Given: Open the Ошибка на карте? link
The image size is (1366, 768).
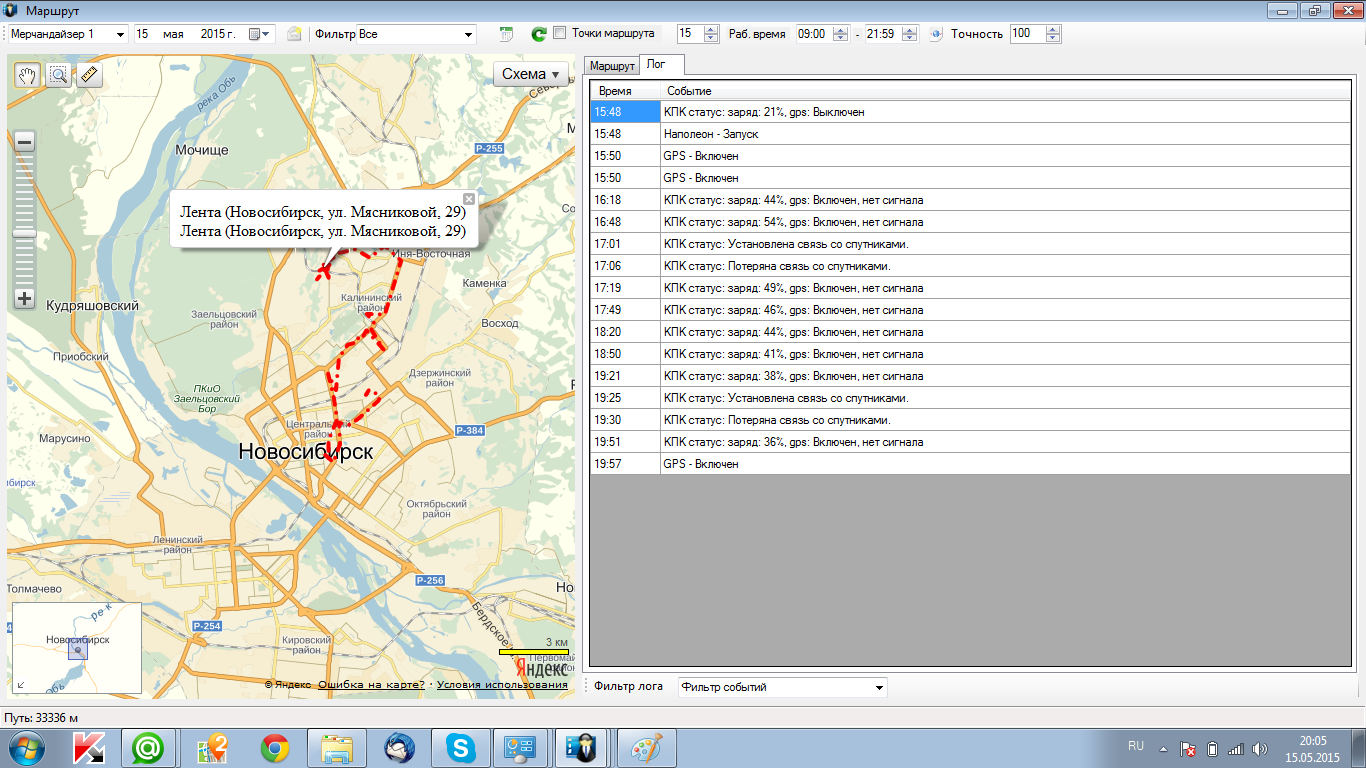Looking at the screenshot, I should click(371, 685).
